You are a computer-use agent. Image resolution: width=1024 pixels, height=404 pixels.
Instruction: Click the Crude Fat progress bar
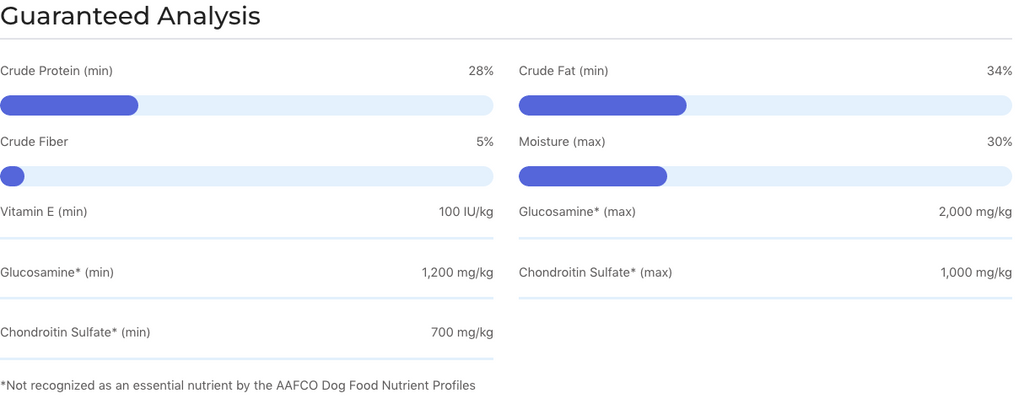pos(765,106)
